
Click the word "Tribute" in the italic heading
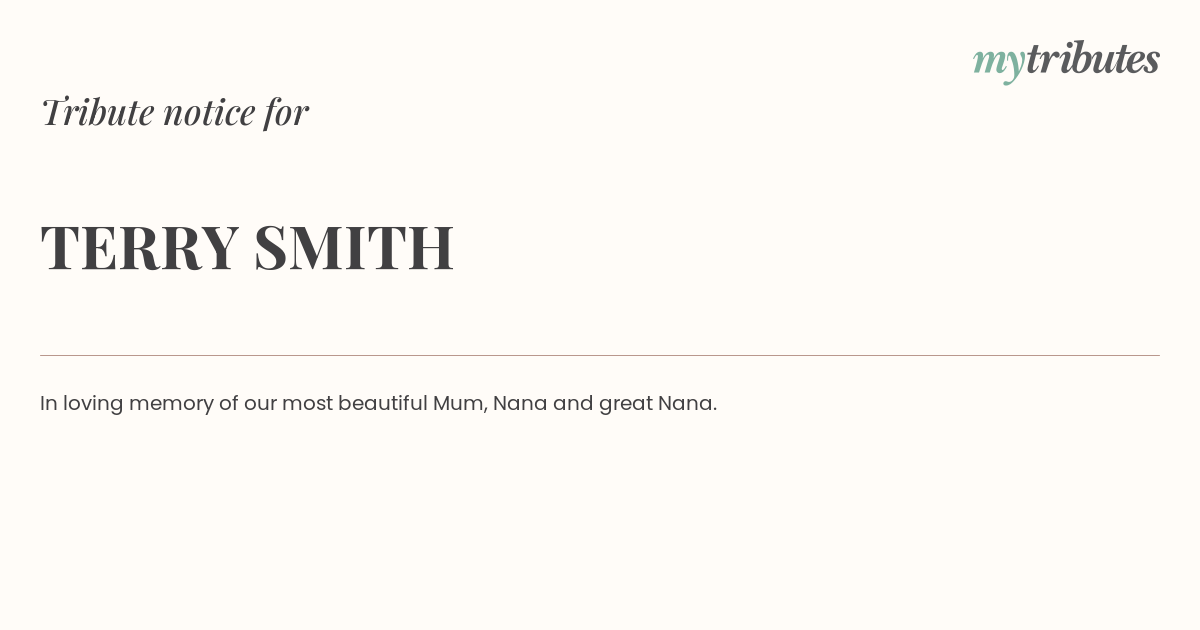98,112
